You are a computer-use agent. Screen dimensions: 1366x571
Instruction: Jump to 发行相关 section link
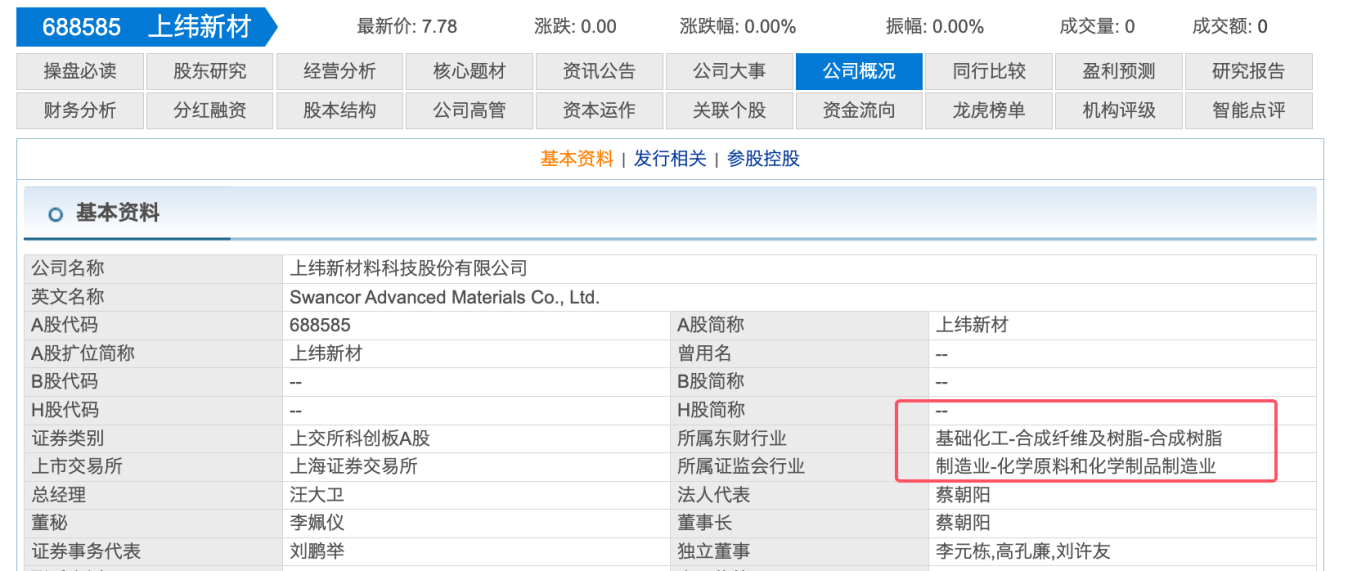670,159
